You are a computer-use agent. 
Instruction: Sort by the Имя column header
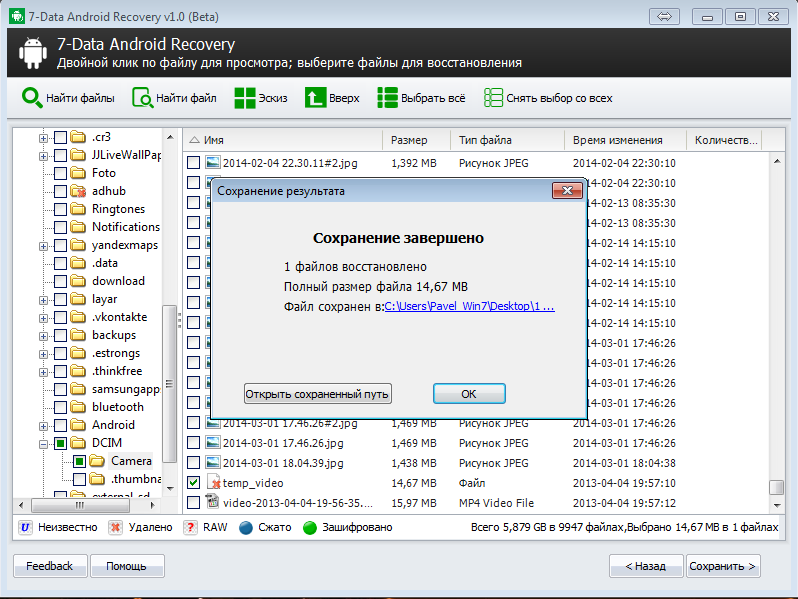(x=282, y=140)
